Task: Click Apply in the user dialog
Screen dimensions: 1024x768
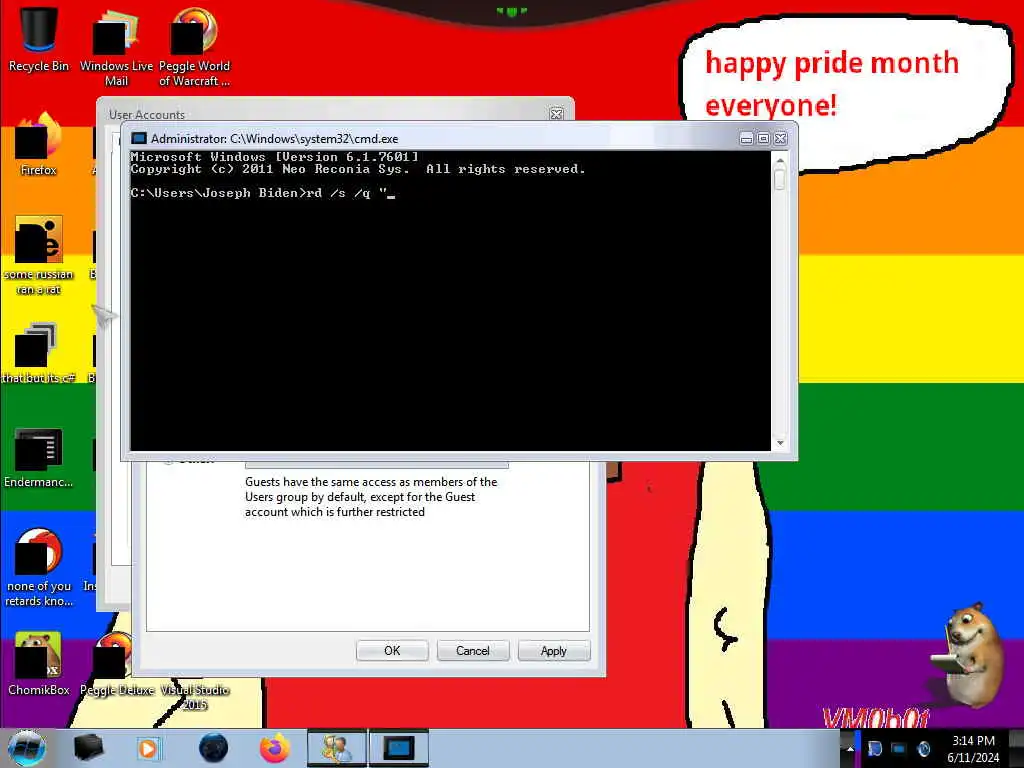Action: point(554,650)
